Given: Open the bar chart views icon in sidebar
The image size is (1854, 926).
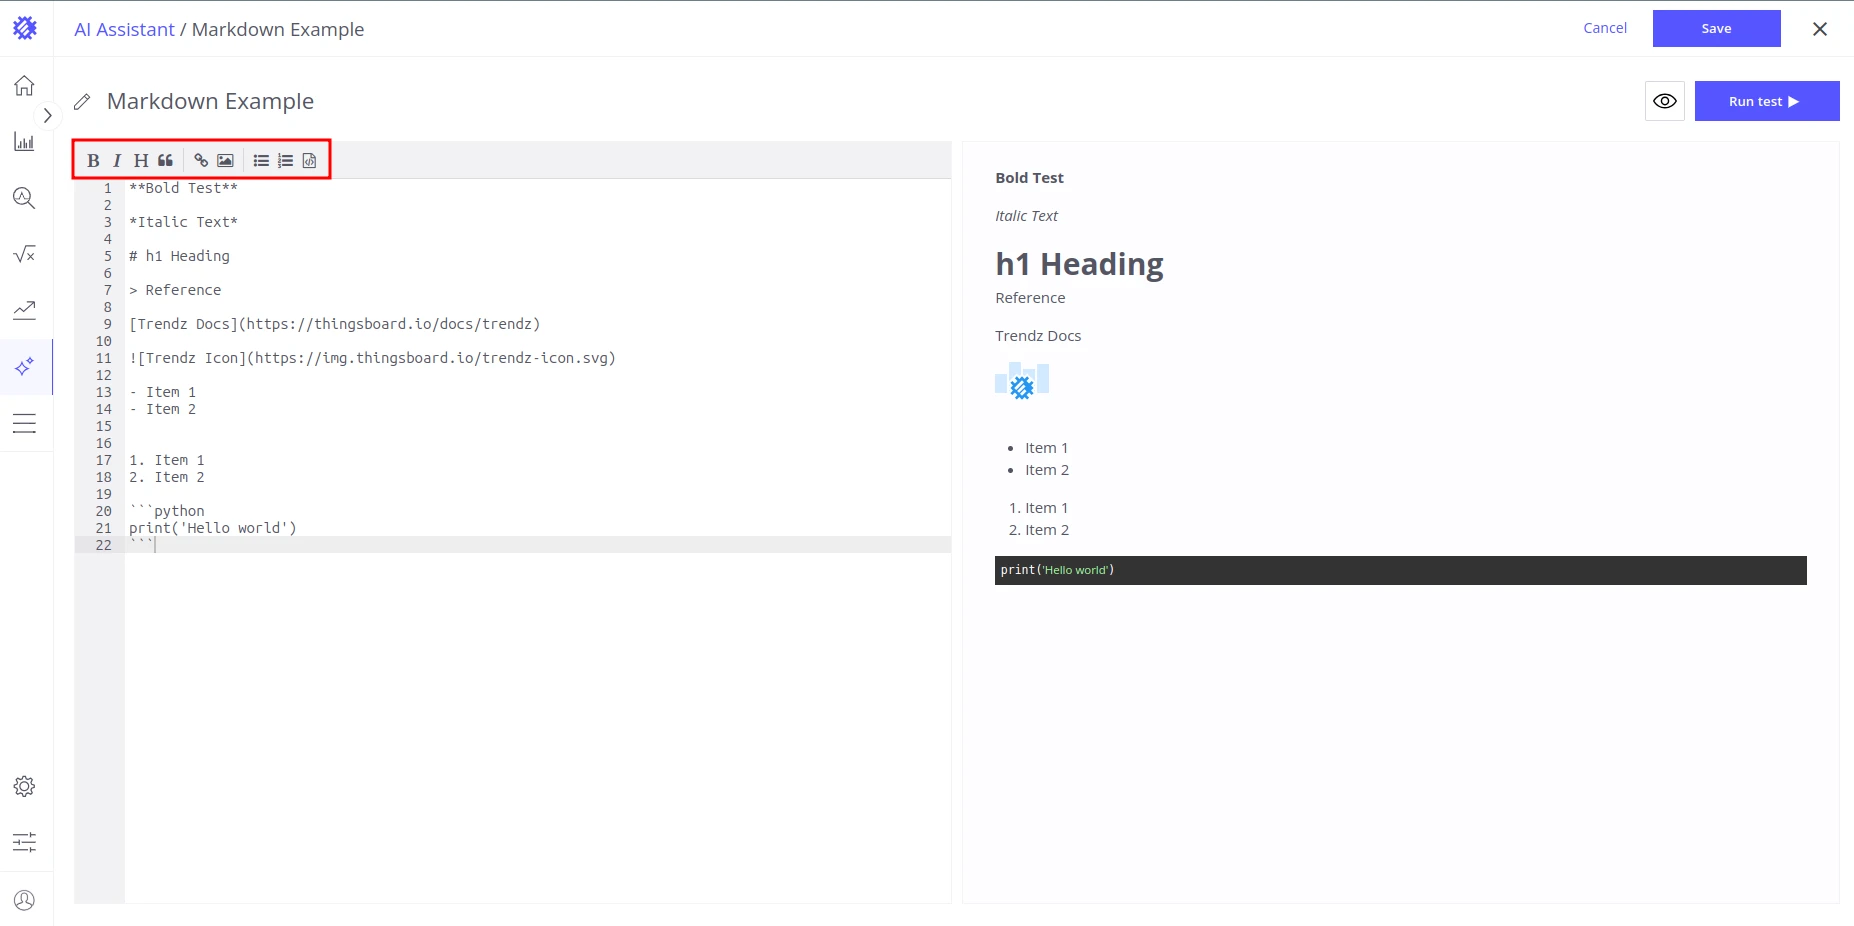Looking at the screenshot, I should pos(25,142).
